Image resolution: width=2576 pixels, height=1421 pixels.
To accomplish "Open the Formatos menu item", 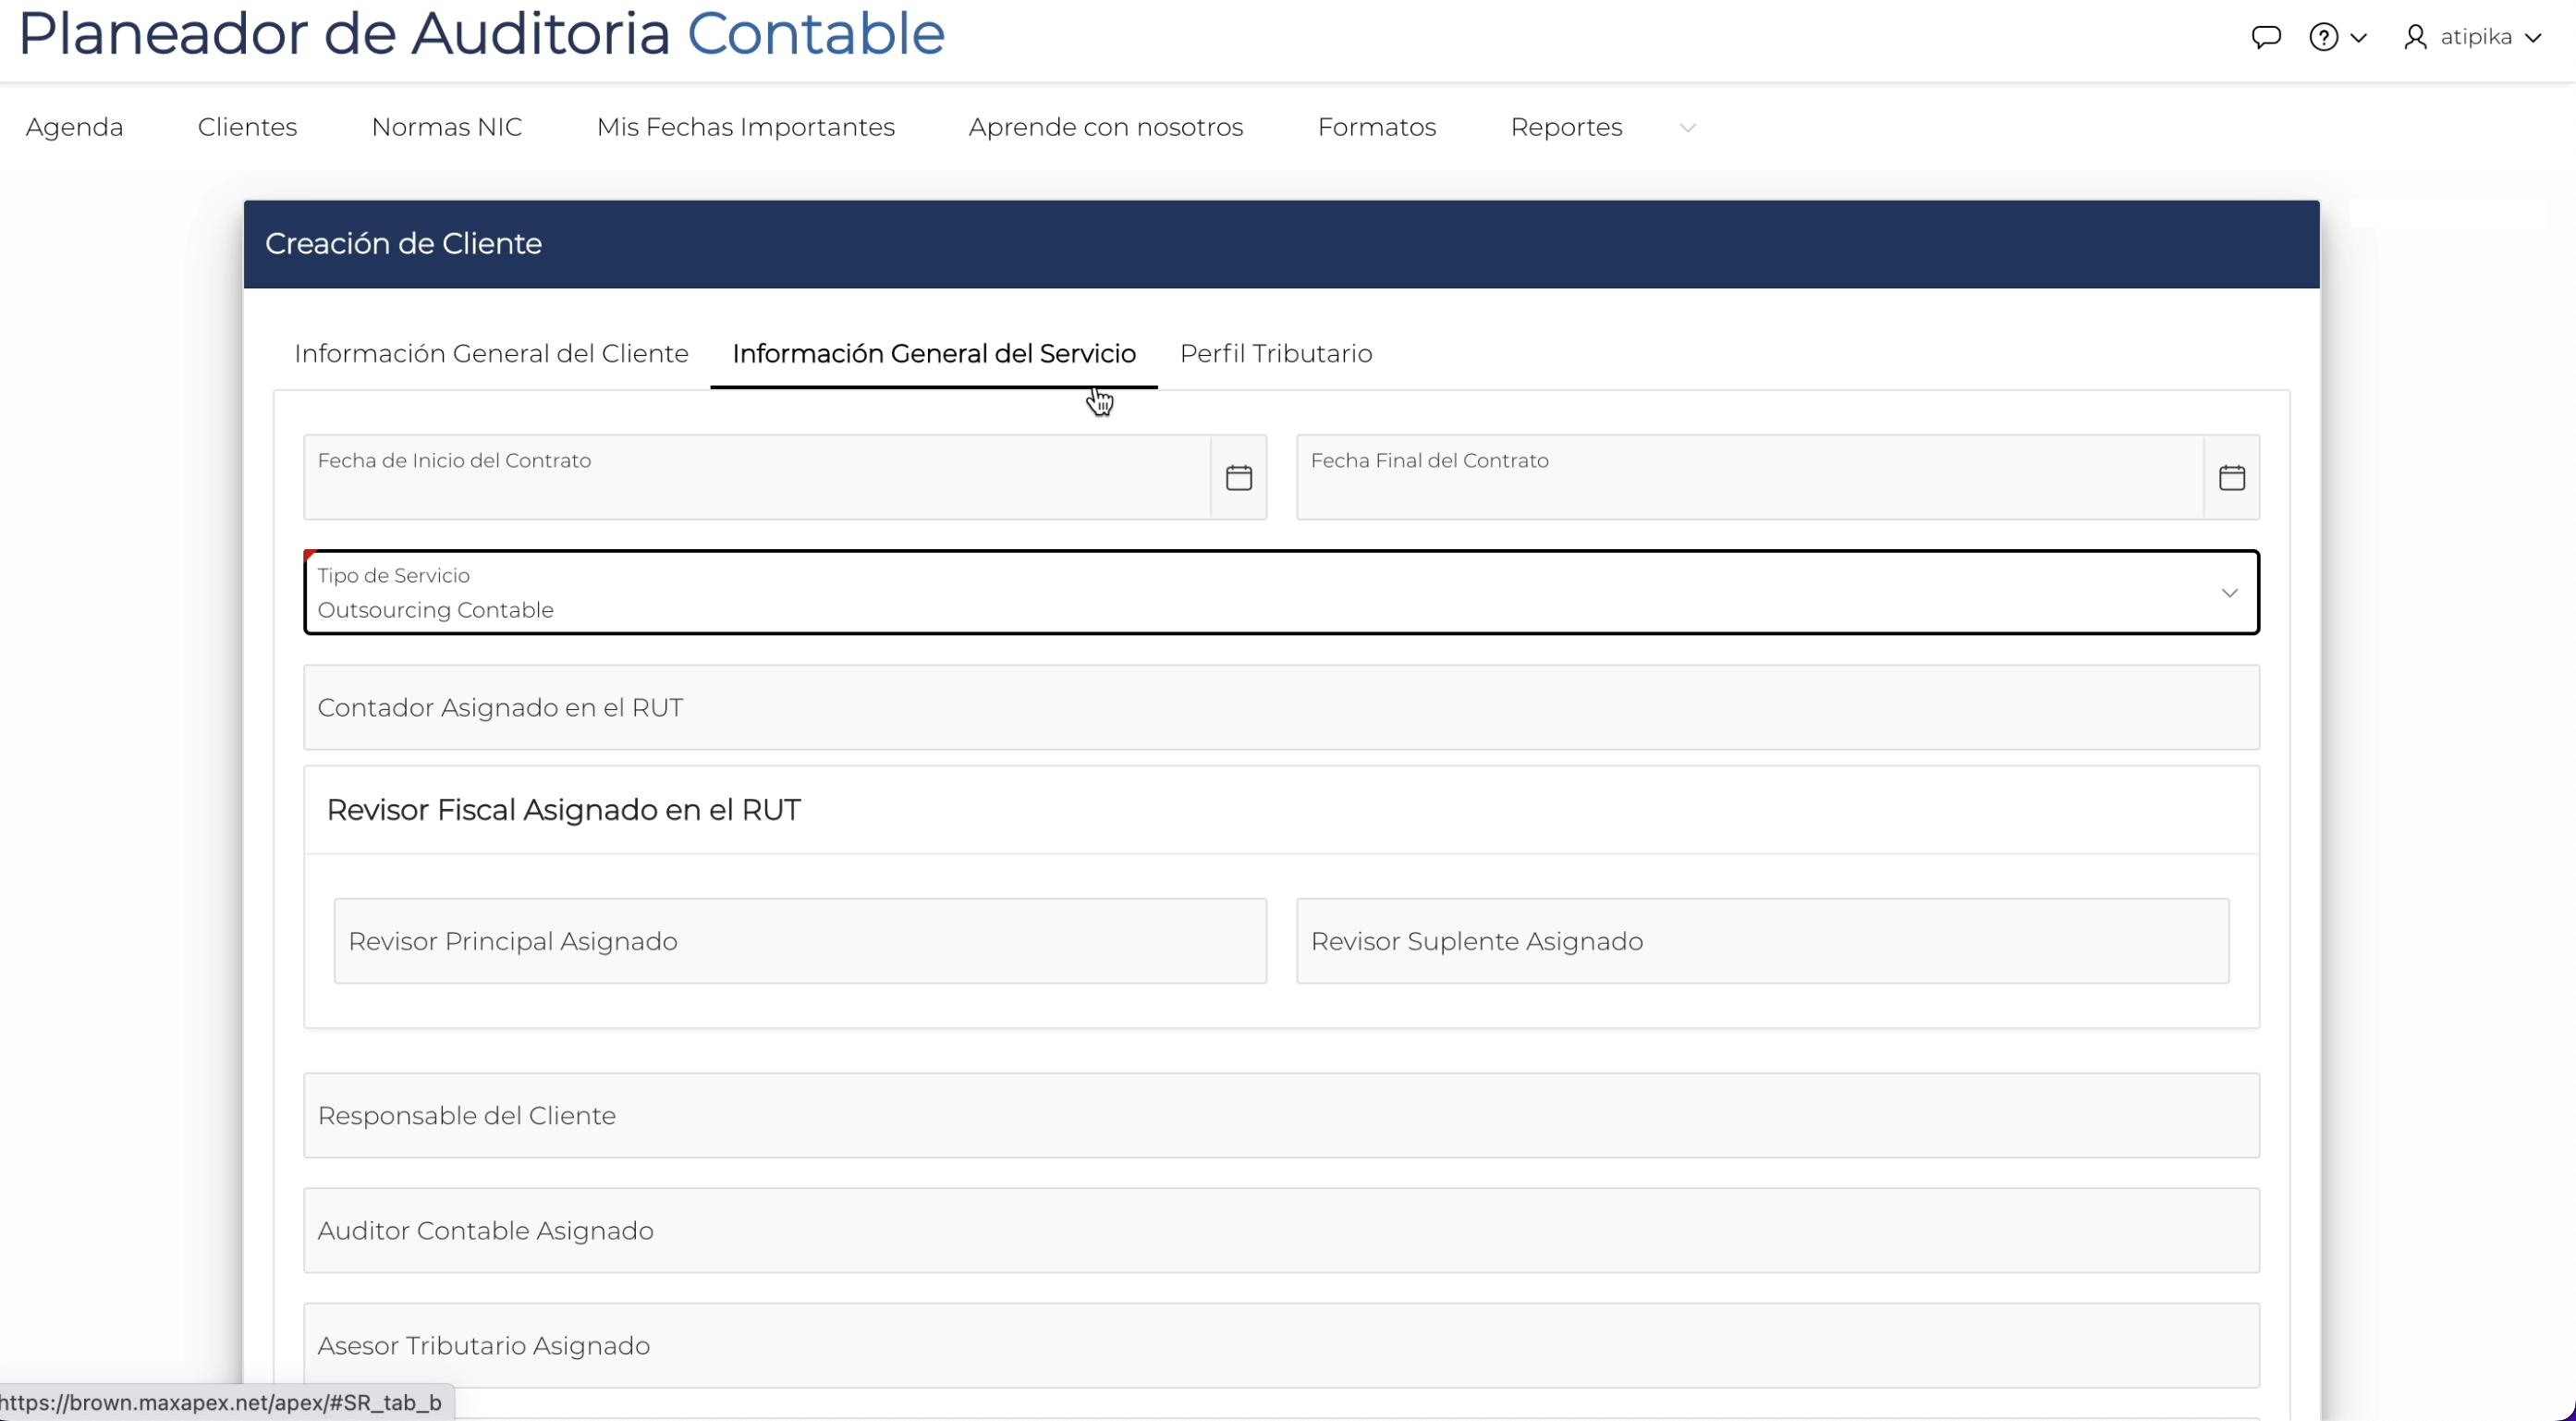I will pyautogui.click(x=1377, y=127).
